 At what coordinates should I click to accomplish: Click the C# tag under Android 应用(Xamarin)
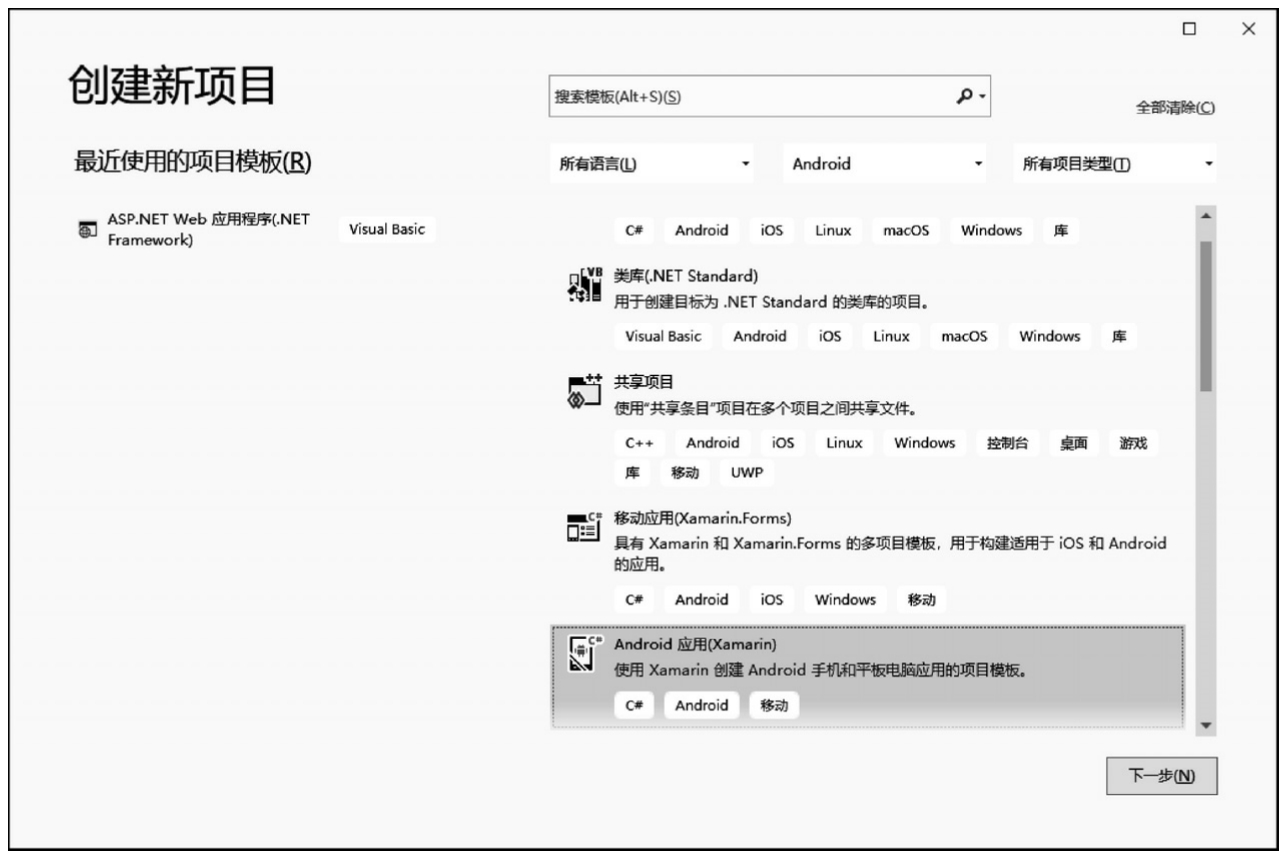634,705
